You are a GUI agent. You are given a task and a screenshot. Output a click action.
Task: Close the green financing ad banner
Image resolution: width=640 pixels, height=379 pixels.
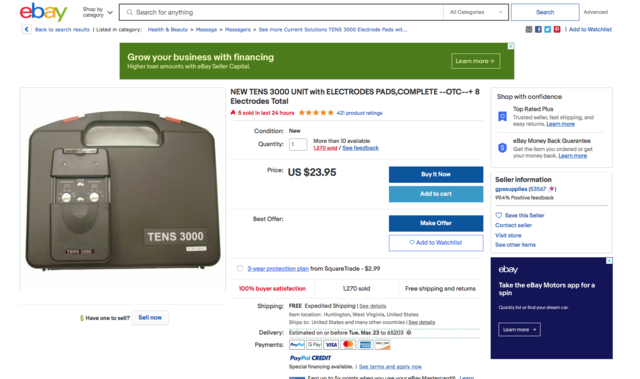click(511, 46)
